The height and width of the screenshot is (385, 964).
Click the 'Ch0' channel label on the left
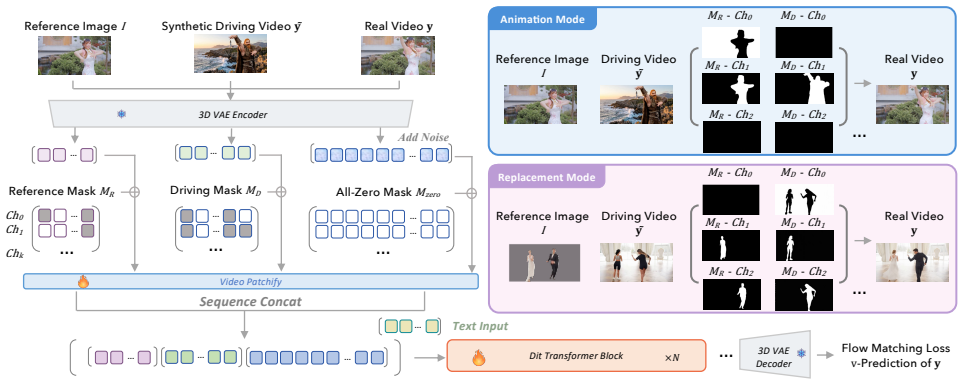coord(14,216)
